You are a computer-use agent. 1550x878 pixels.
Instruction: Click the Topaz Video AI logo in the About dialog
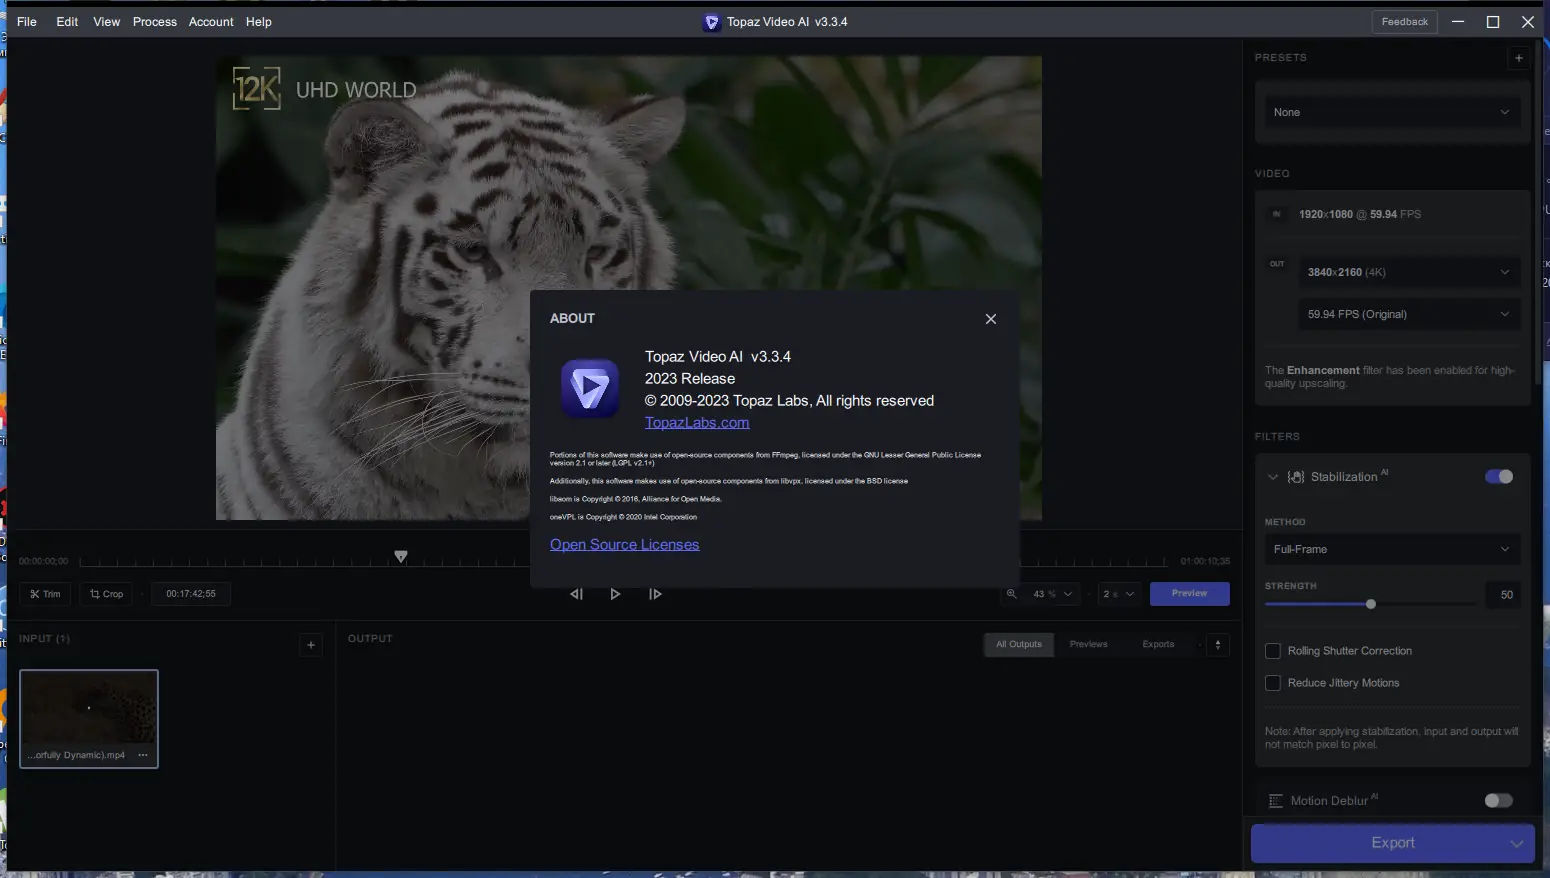[x=590, y=388]
